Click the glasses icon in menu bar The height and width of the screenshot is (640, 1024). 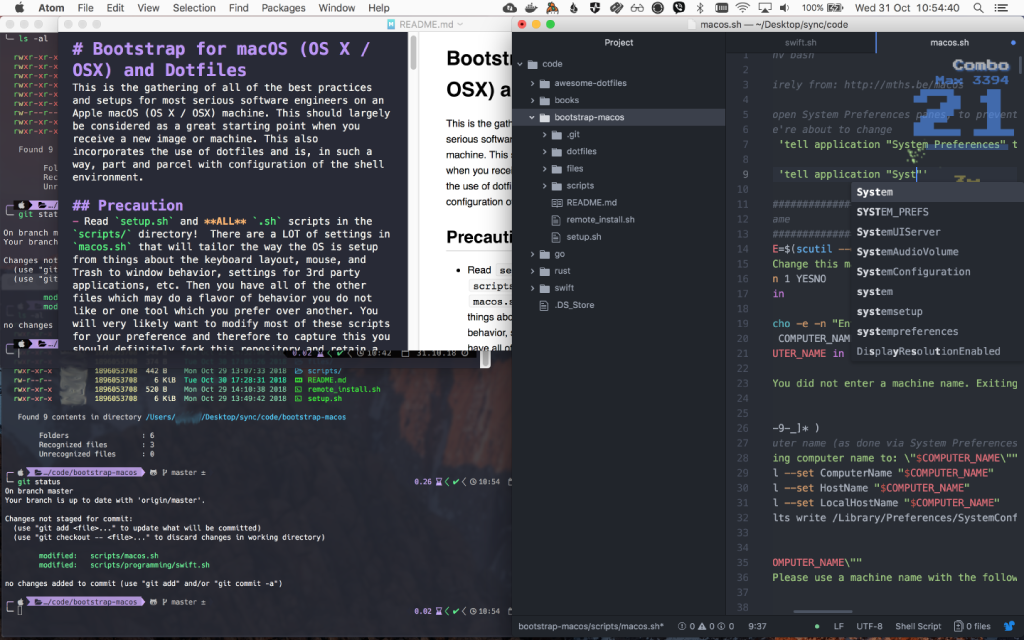(637, 8)
